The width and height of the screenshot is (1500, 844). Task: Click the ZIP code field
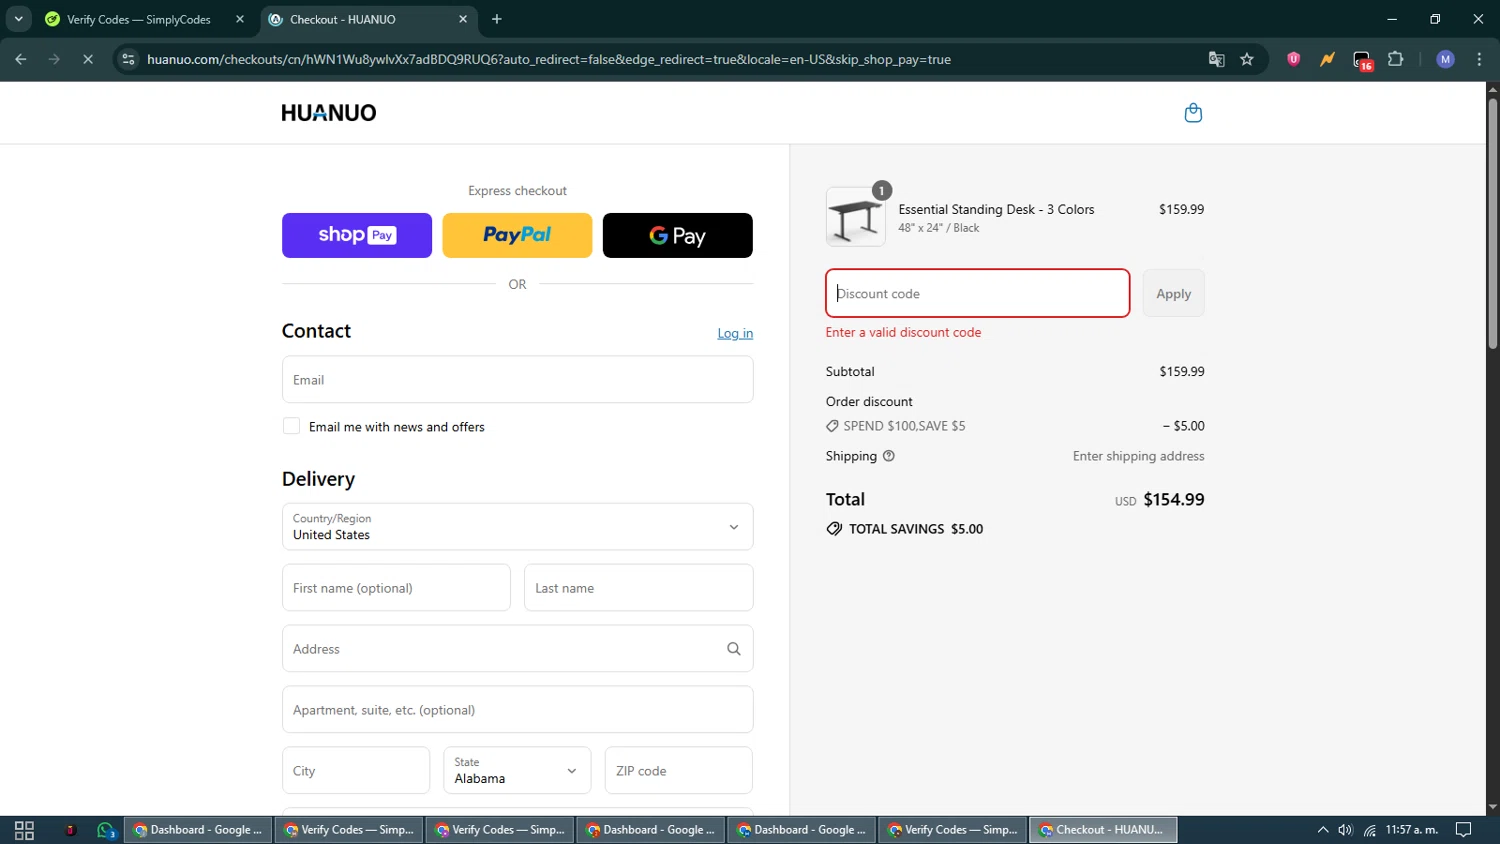tap(679, 771)
